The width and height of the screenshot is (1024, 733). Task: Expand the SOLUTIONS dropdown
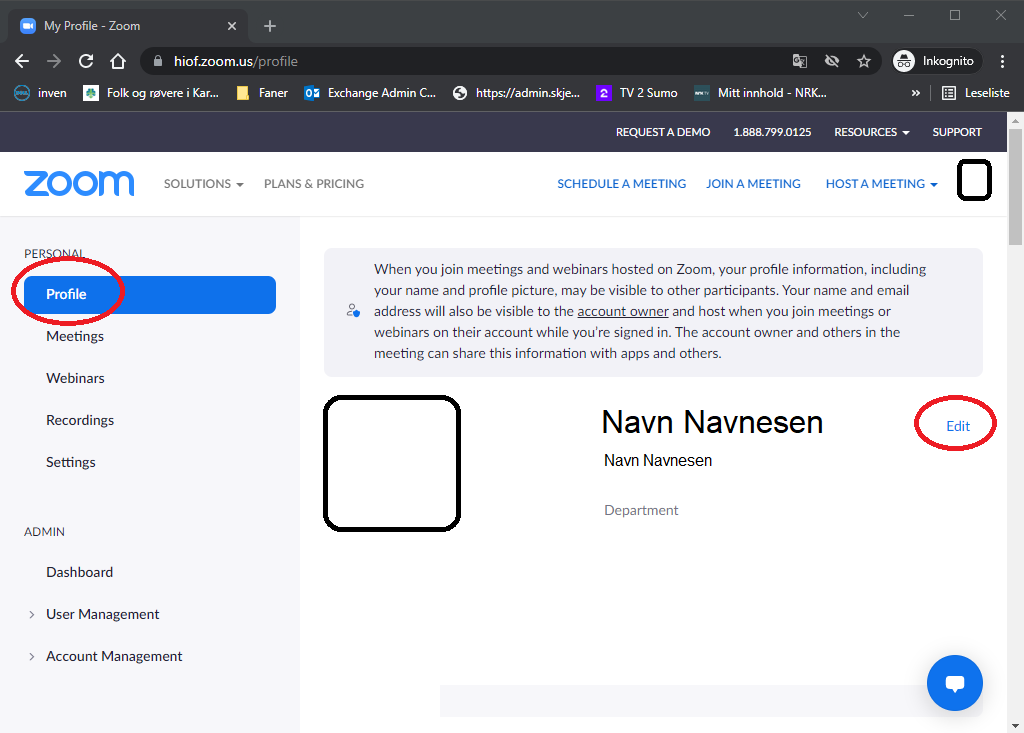point(204,184)
